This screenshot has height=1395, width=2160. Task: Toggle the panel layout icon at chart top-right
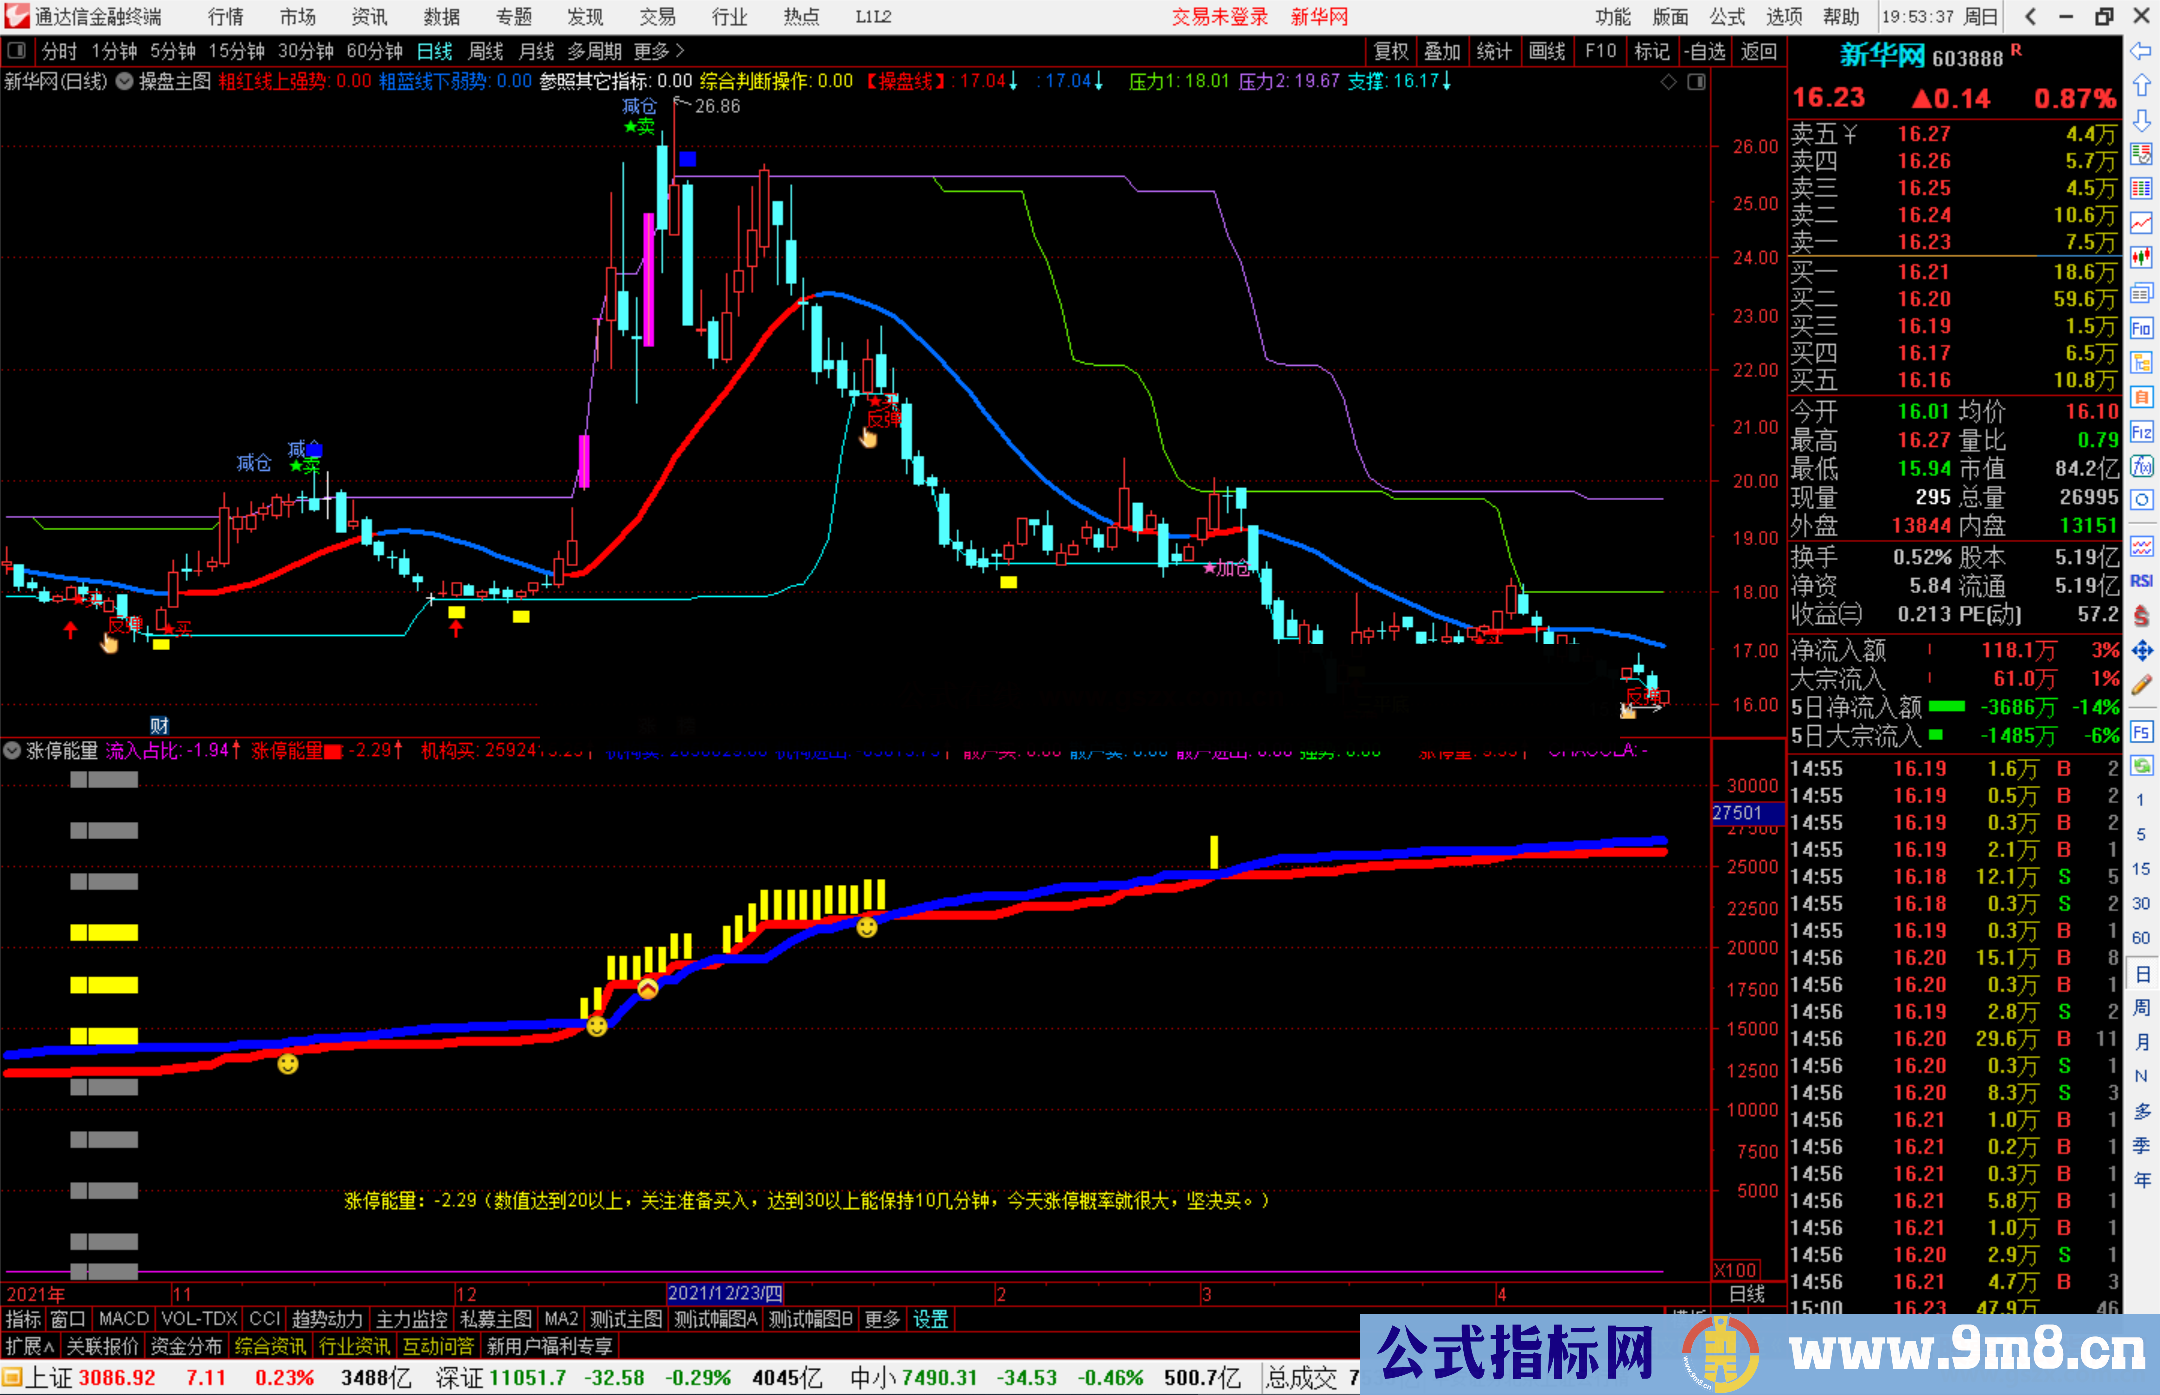click(x=1696, y=82)
